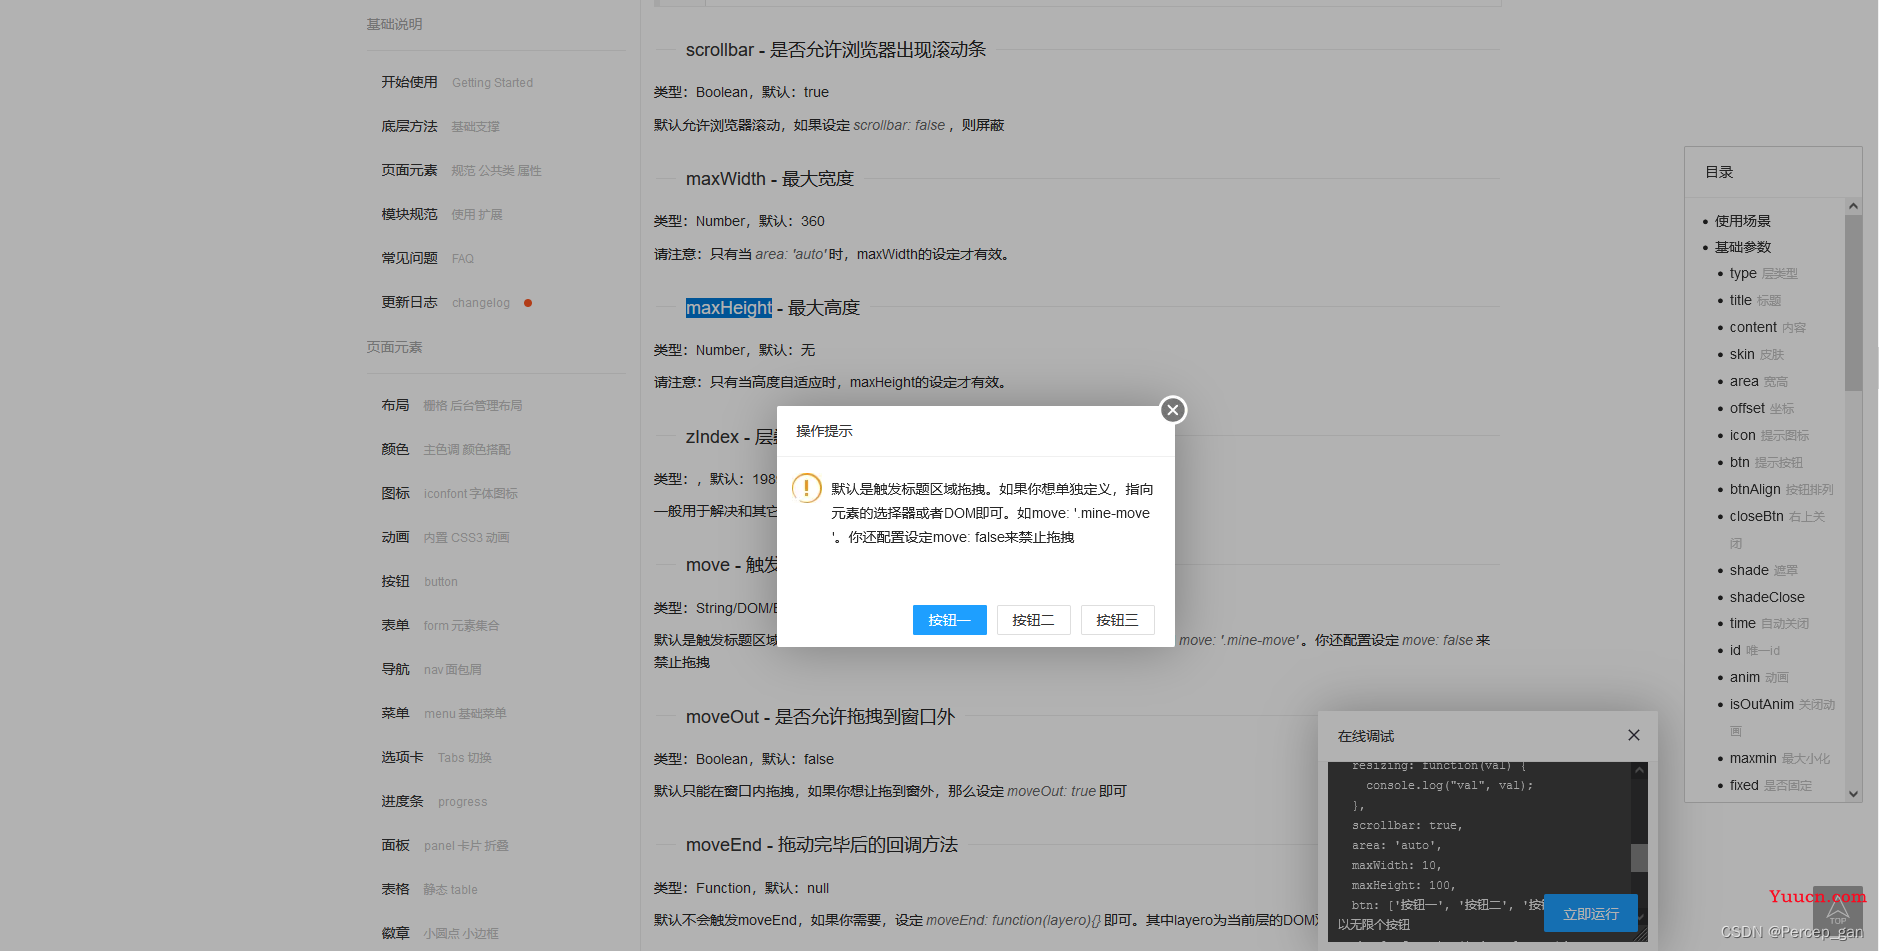This screenshot has width=1879, height=951.
Task: Open 模块规范 使用 扩展 page
Action: pos(442,214)
